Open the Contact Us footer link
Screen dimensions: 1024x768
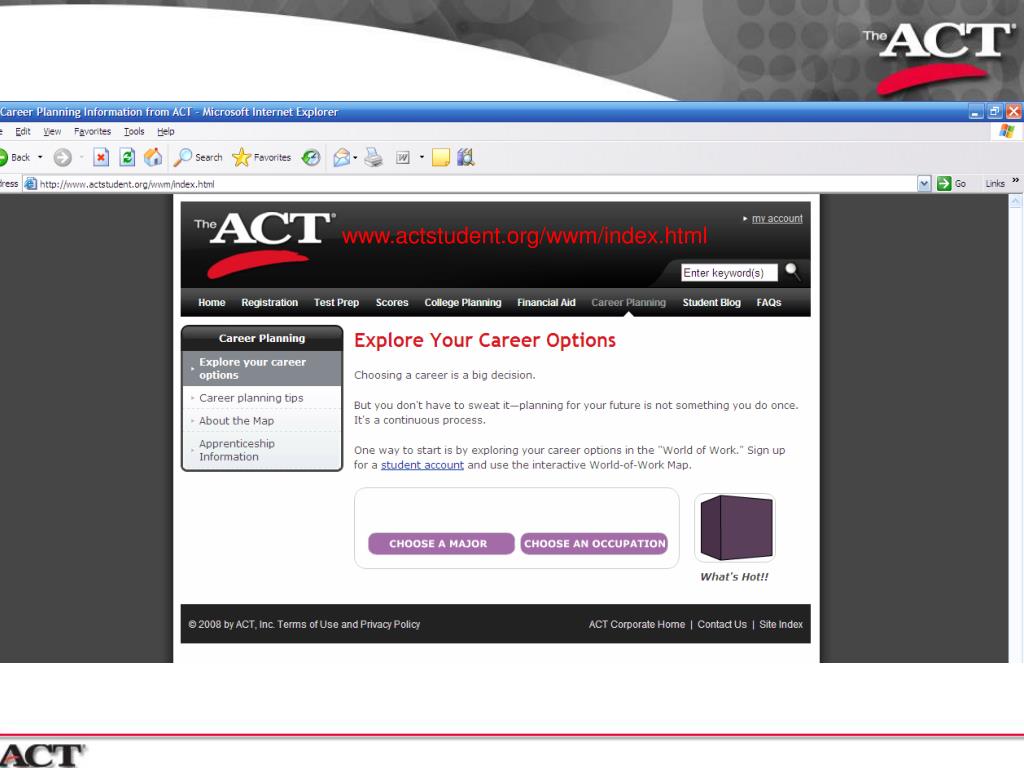(722, 624)
